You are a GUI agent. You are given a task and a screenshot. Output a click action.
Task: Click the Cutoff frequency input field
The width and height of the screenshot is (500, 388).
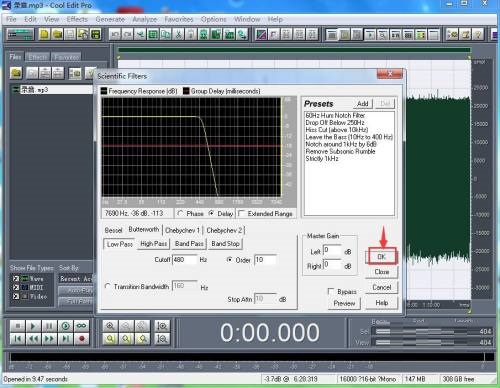pyautogui.click(x=185, y=260)
